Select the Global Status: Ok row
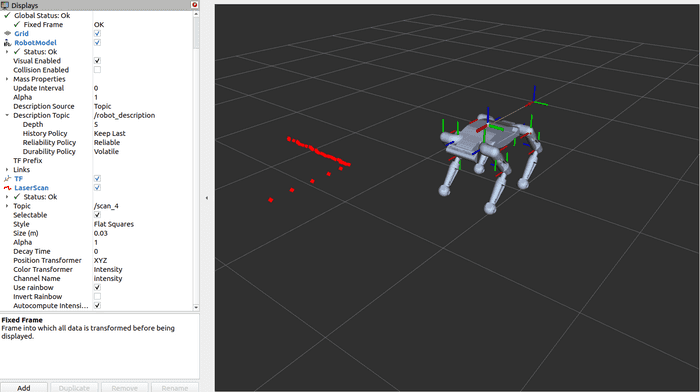The width and height of the screenshot is (700, 392). 96,15
